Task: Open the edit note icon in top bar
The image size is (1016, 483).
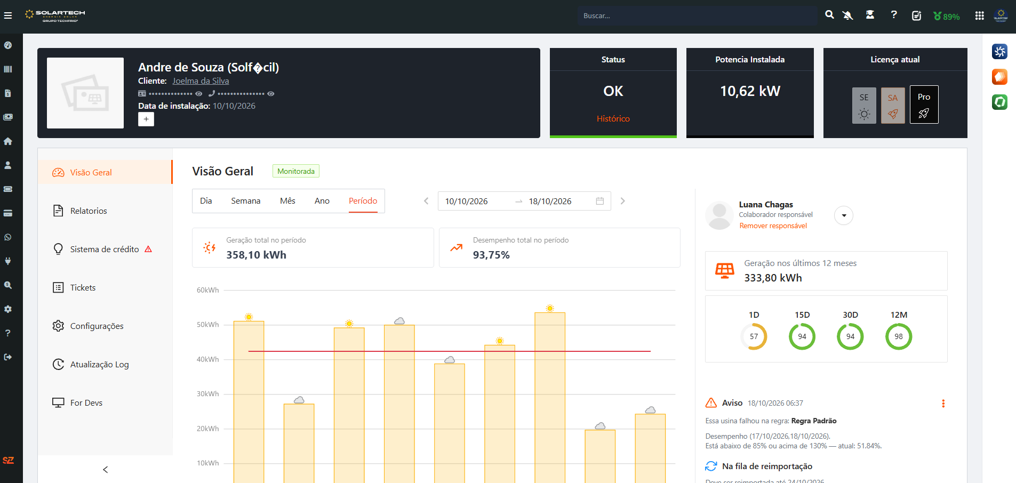Action: [x=916, y=16]
